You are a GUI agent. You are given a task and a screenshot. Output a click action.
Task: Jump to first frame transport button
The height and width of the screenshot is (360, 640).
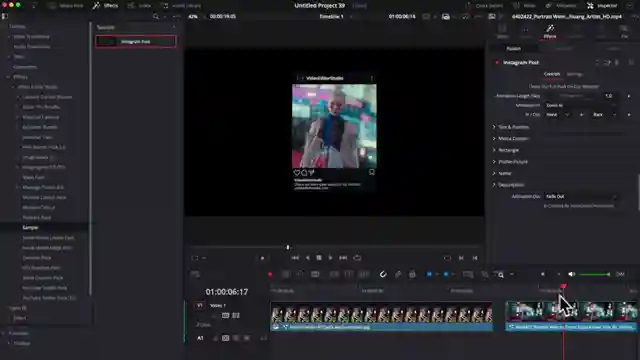(295, 258)
